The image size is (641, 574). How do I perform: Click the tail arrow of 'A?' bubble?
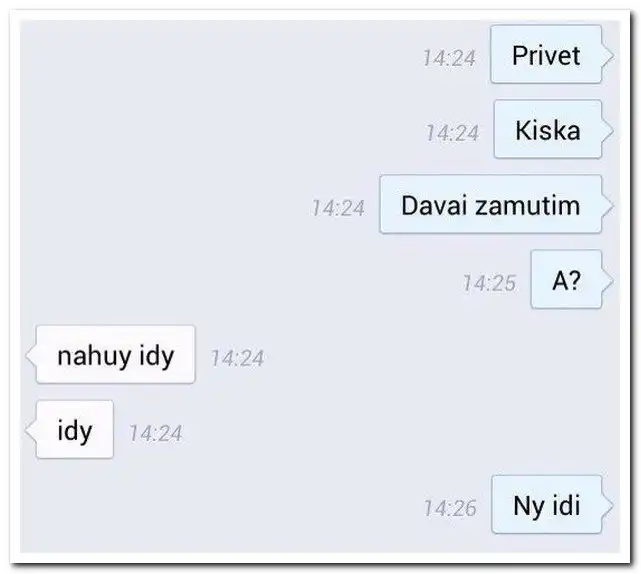(607, 280)
